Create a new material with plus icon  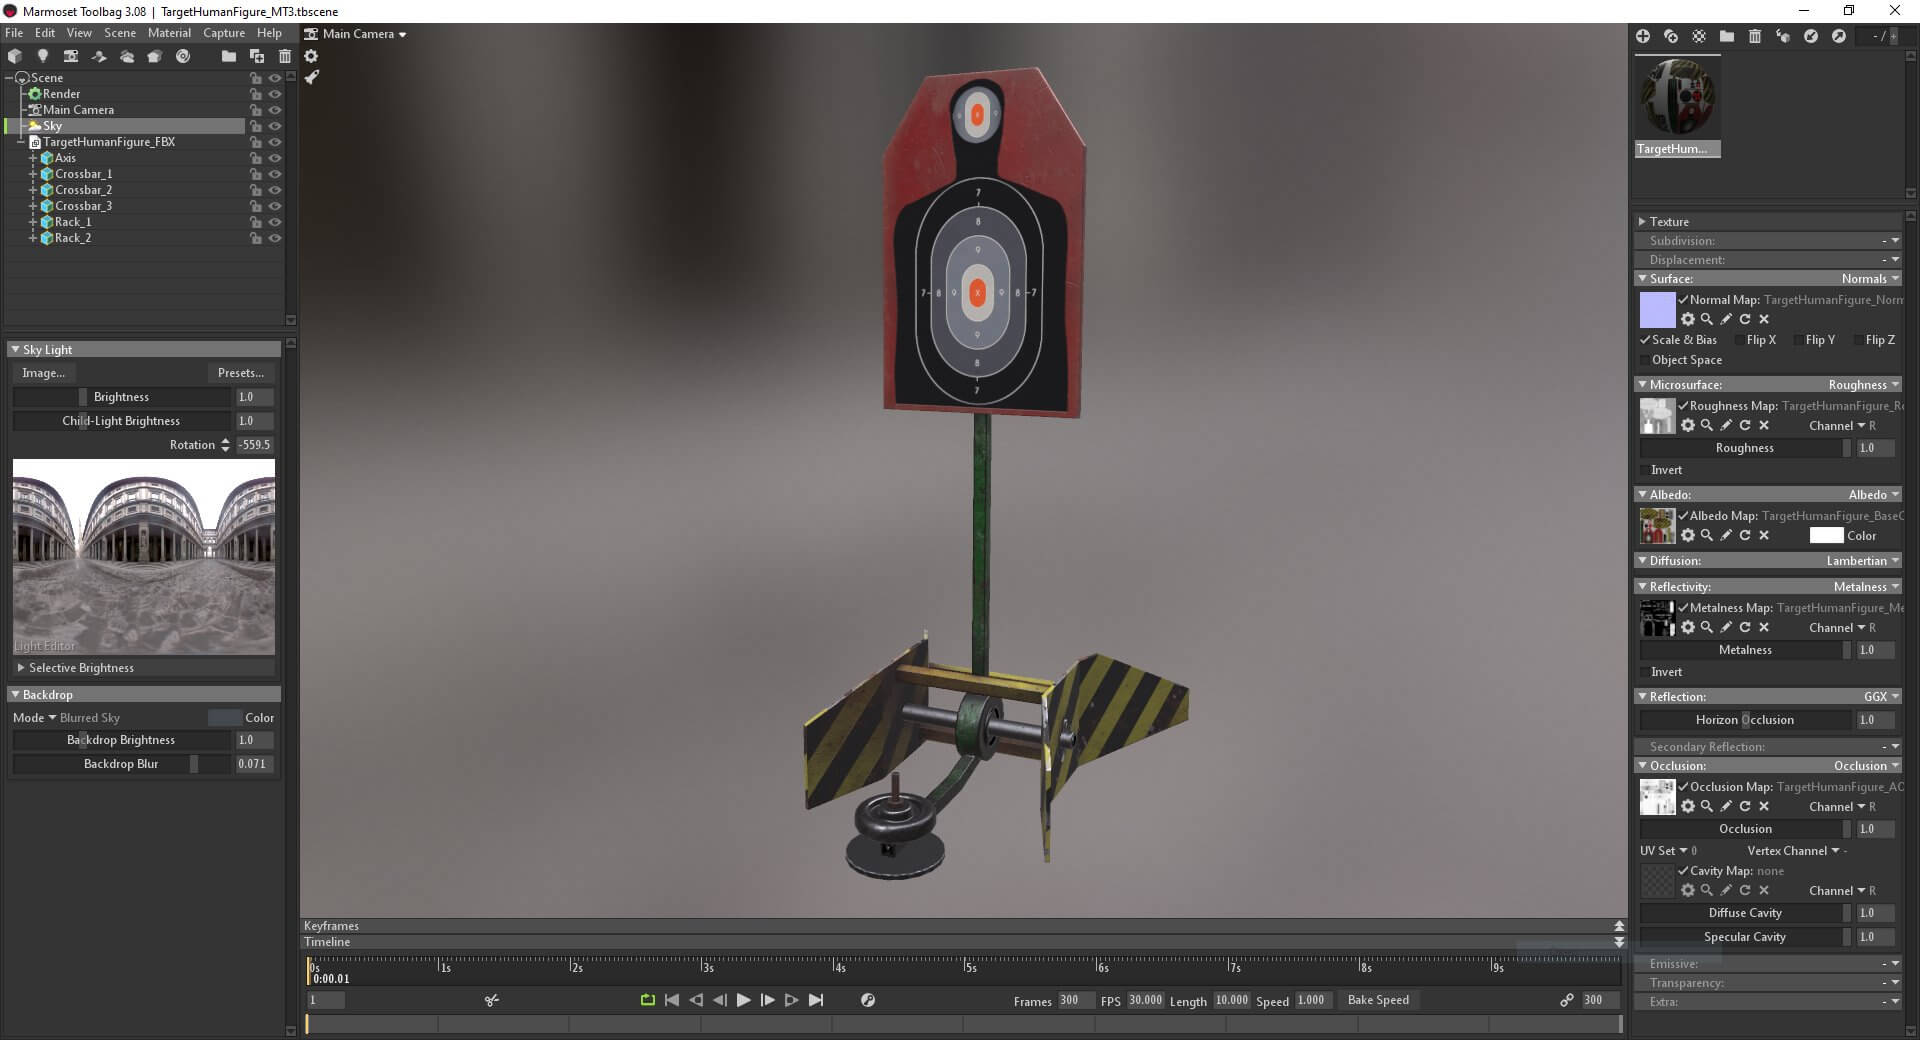pyautogui.click(x=1642, y=36)
